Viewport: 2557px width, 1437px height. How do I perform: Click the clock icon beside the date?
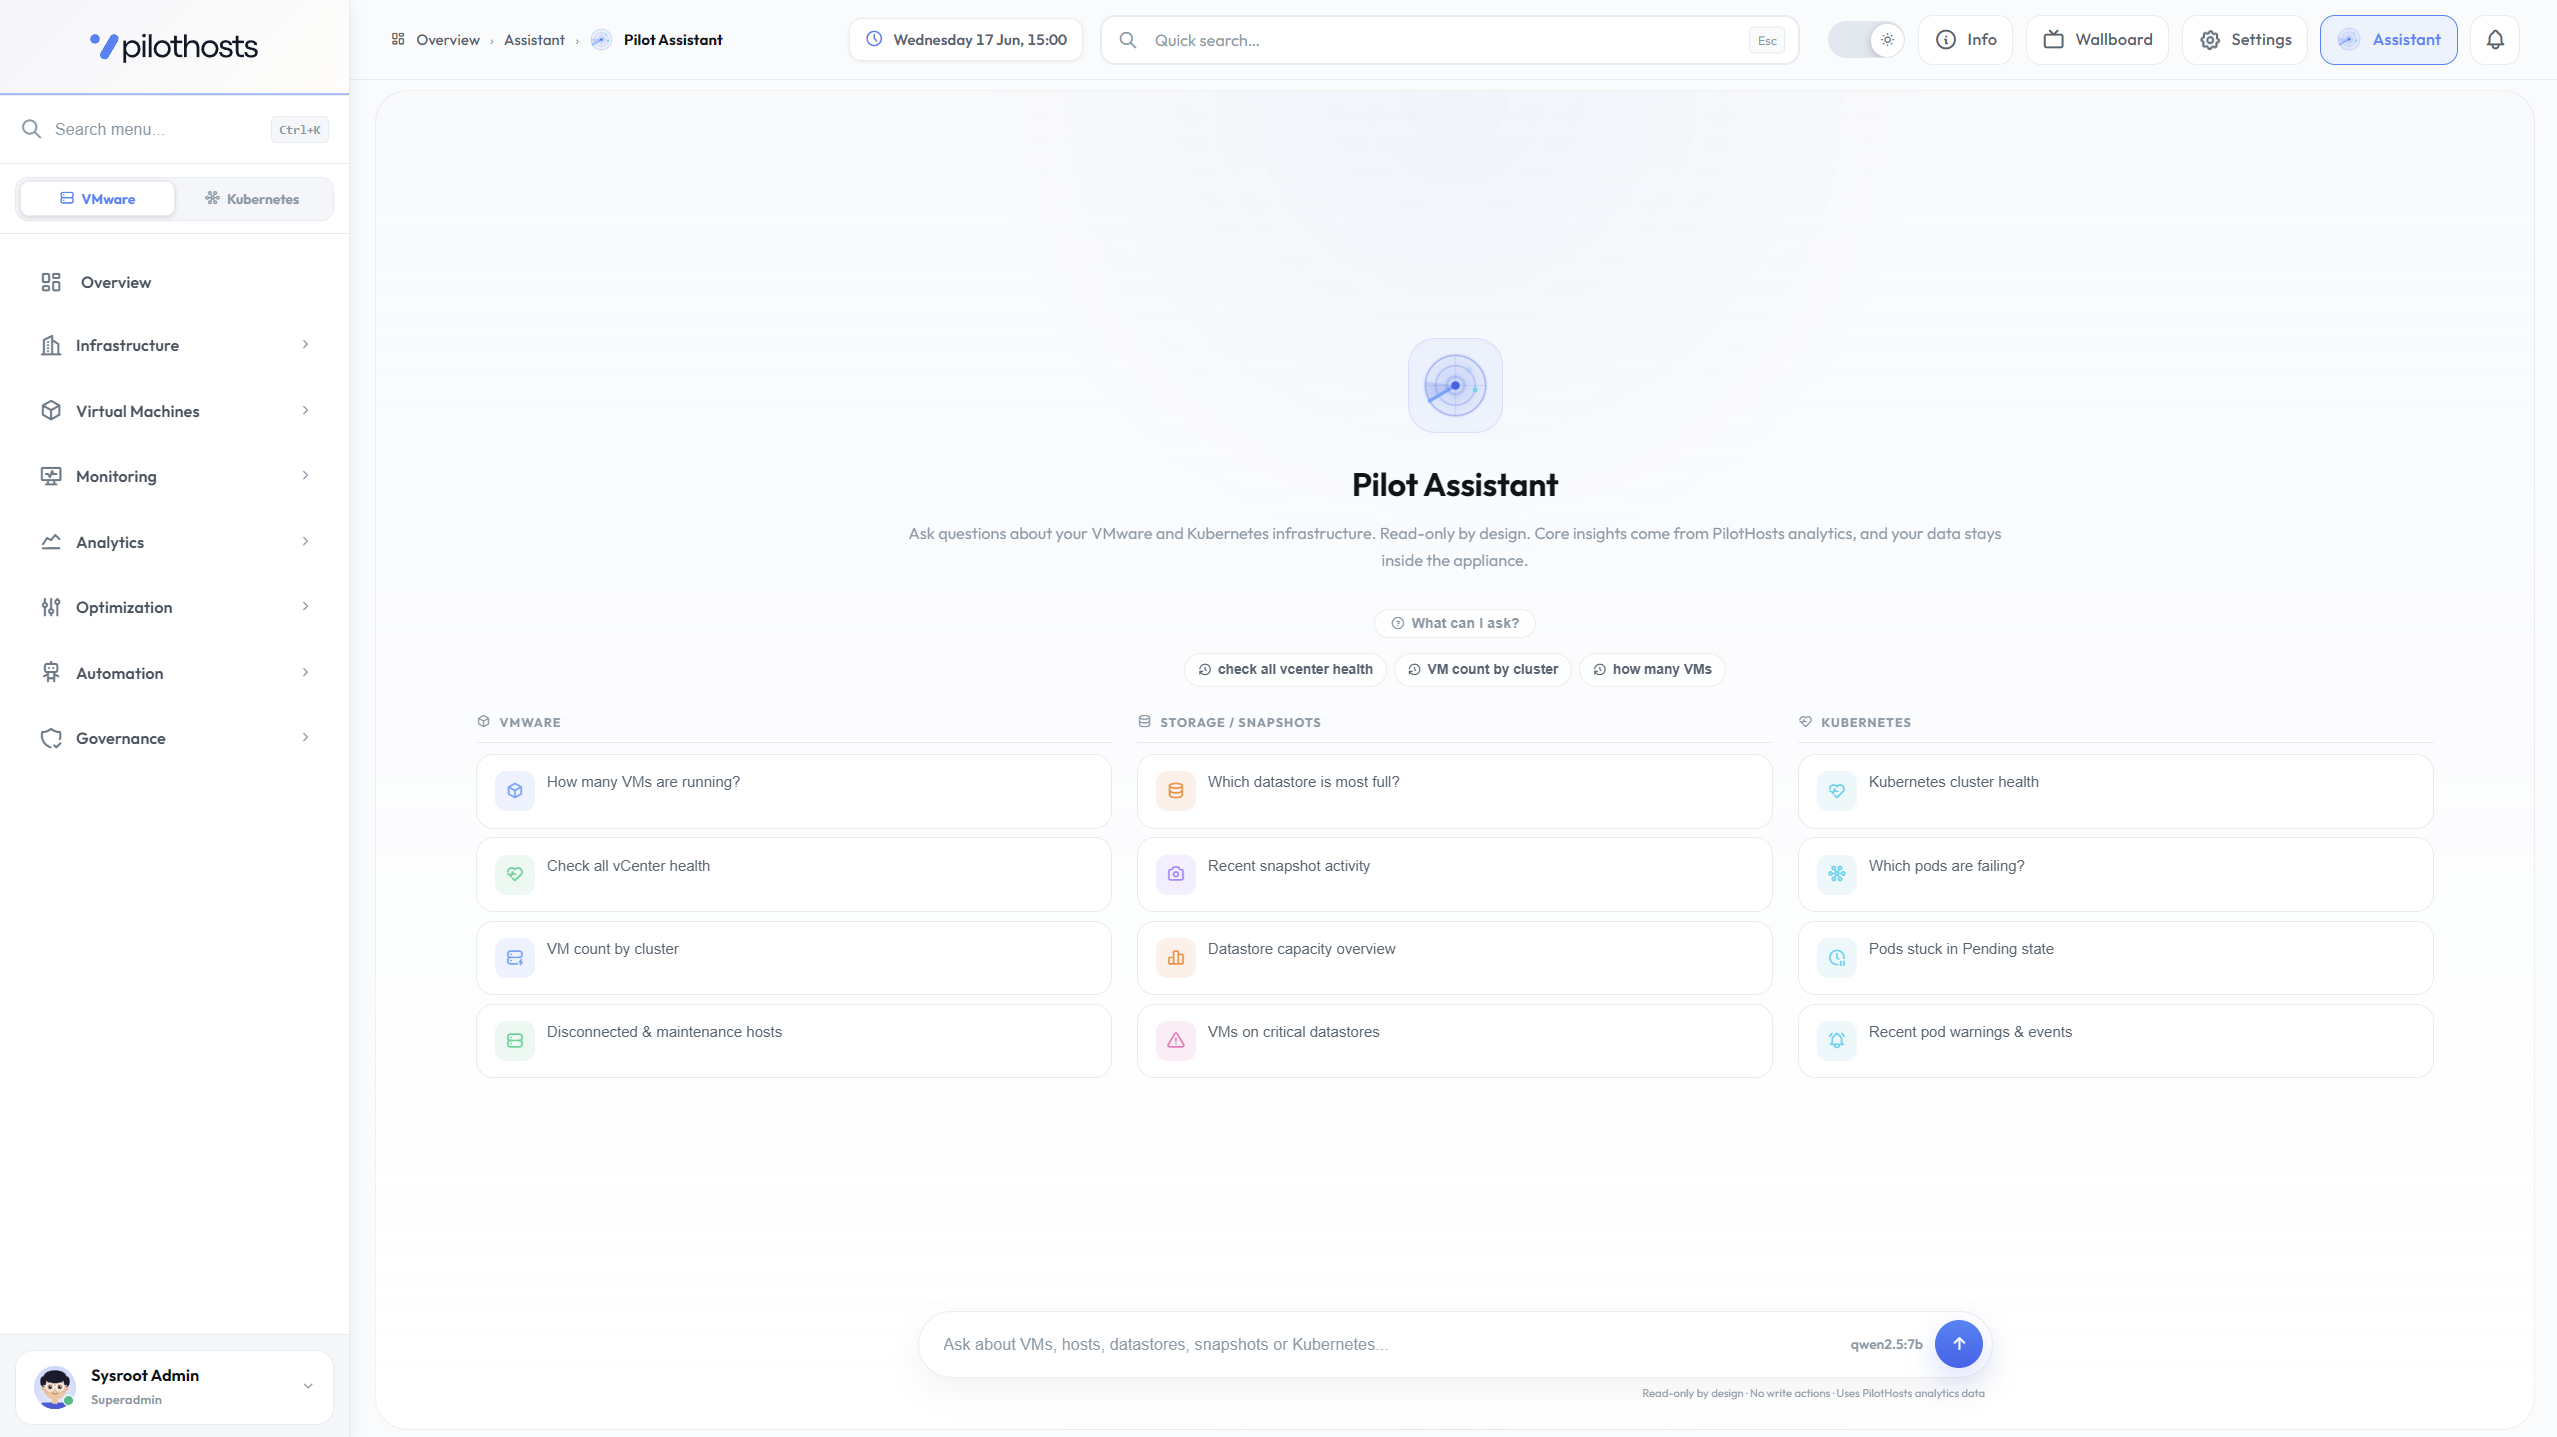click(x=874, y=40)
